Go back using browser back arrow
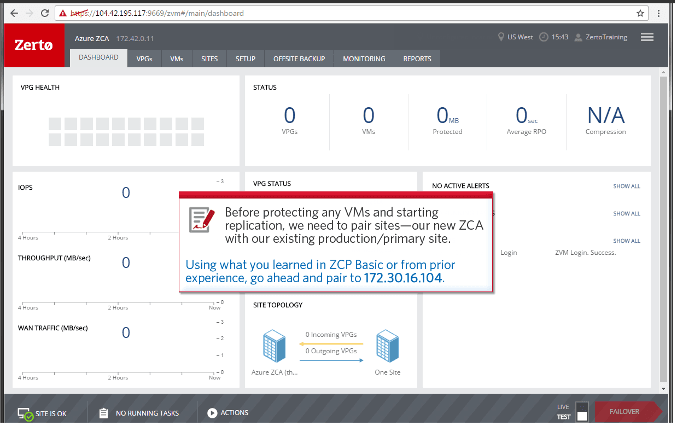Screen dimensions: 675x424 14,13
